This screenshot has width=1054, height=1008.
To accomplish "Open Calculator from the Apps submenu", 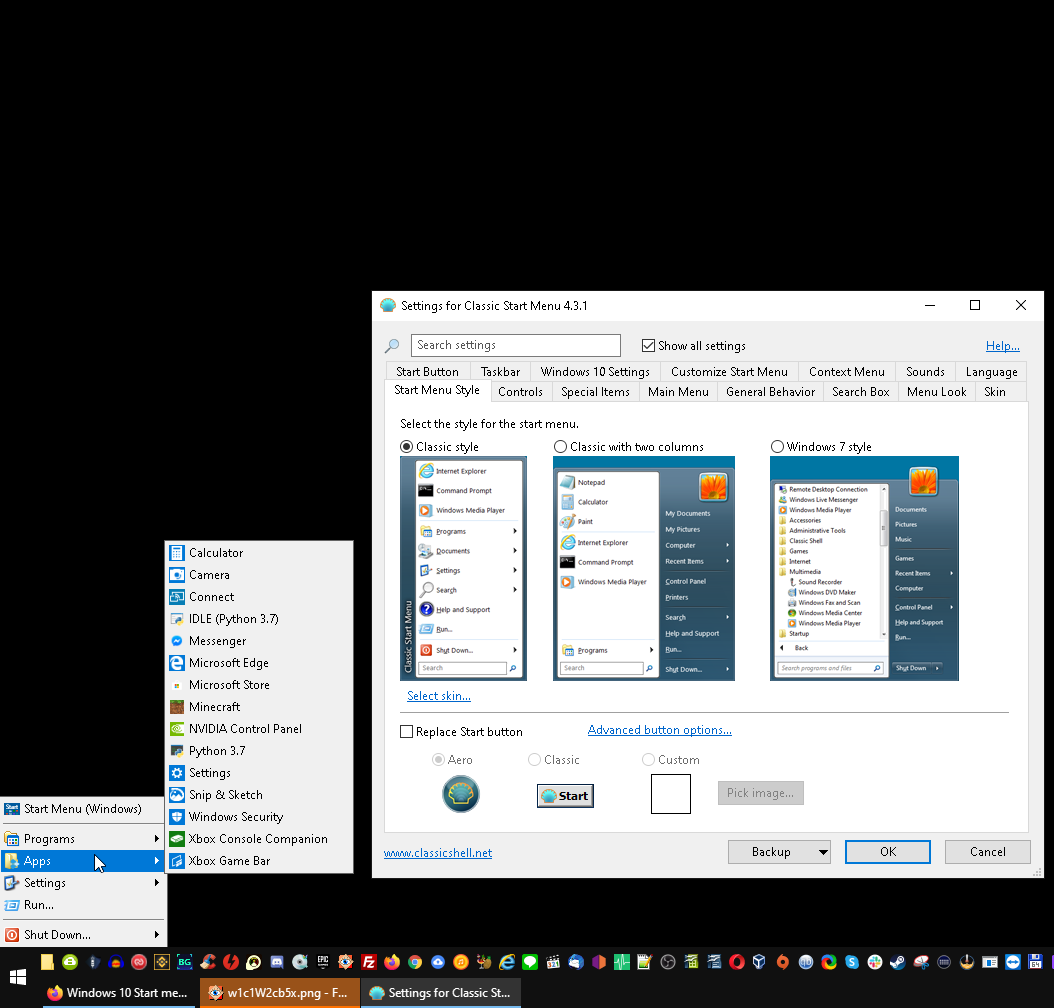I will point(259,553).
